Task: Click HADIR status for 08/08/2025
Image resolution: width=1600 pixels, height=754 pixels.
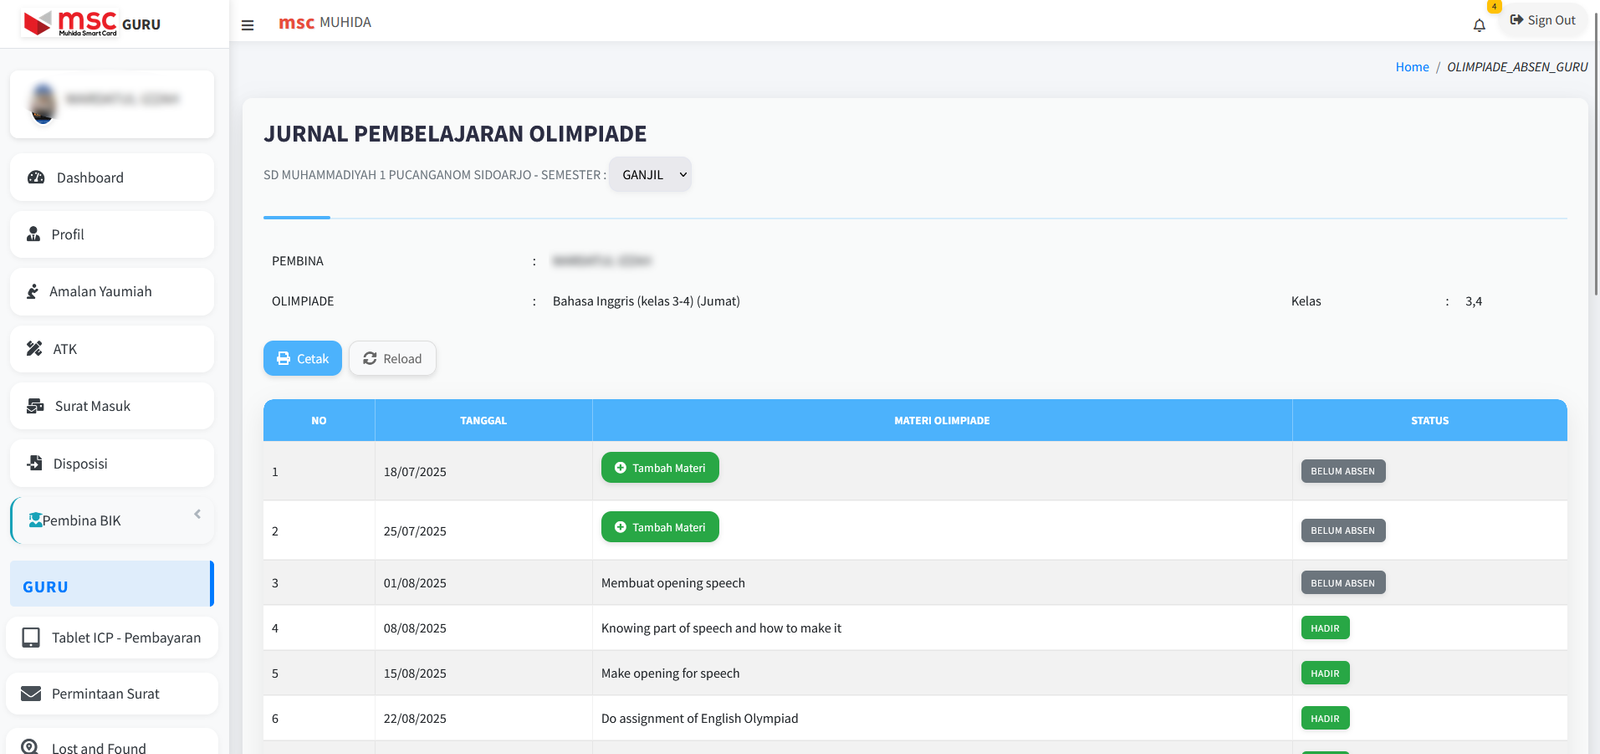Action: [x=1325, y=628]
